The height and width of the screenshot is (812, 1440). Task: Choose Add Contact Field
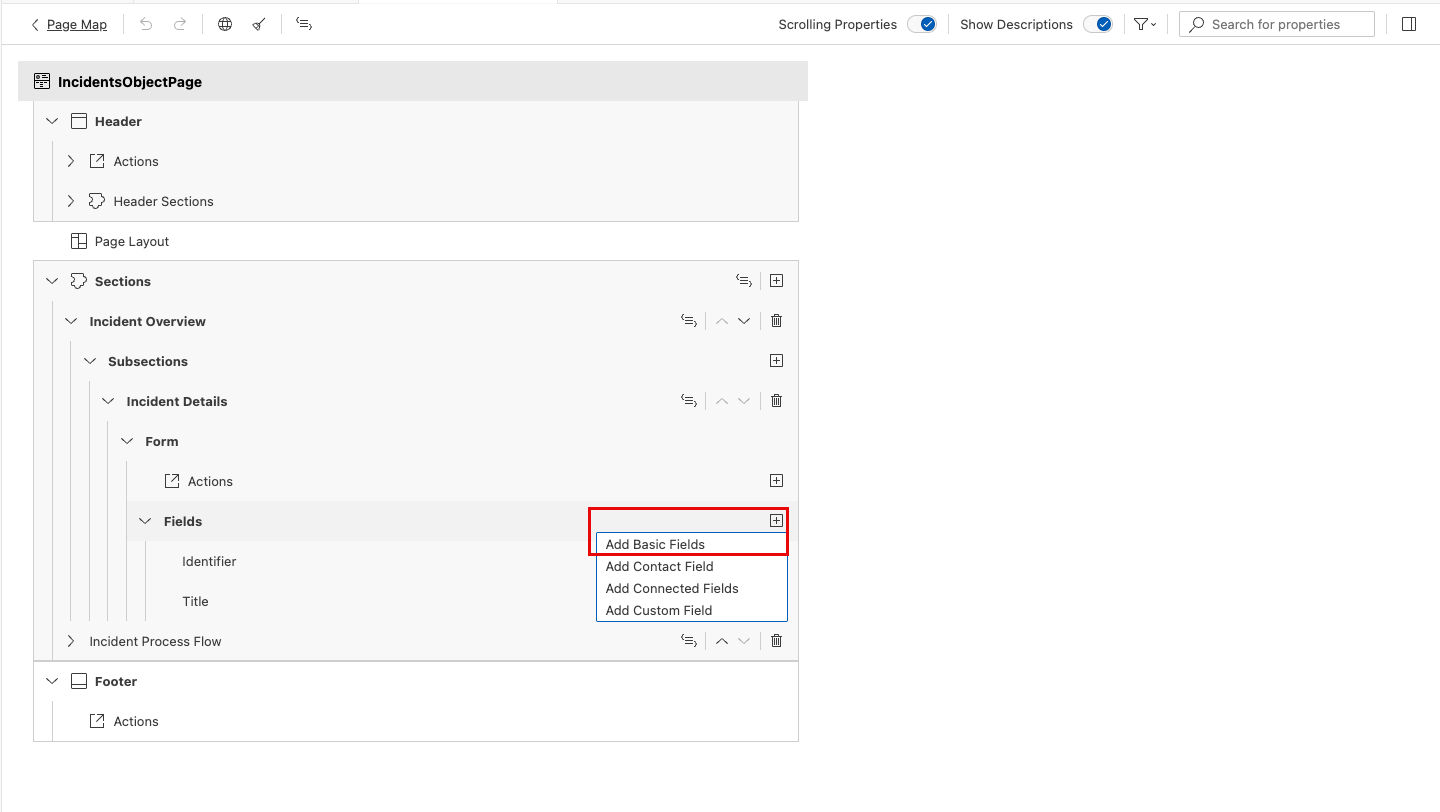click(692, 567)
